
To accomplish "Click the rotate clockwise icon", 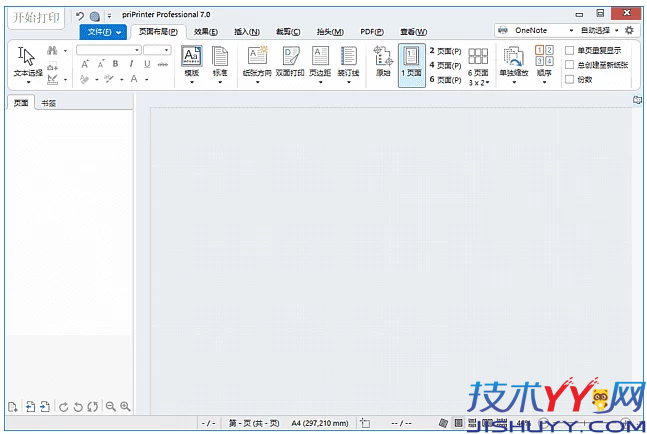I will (63, 407).
